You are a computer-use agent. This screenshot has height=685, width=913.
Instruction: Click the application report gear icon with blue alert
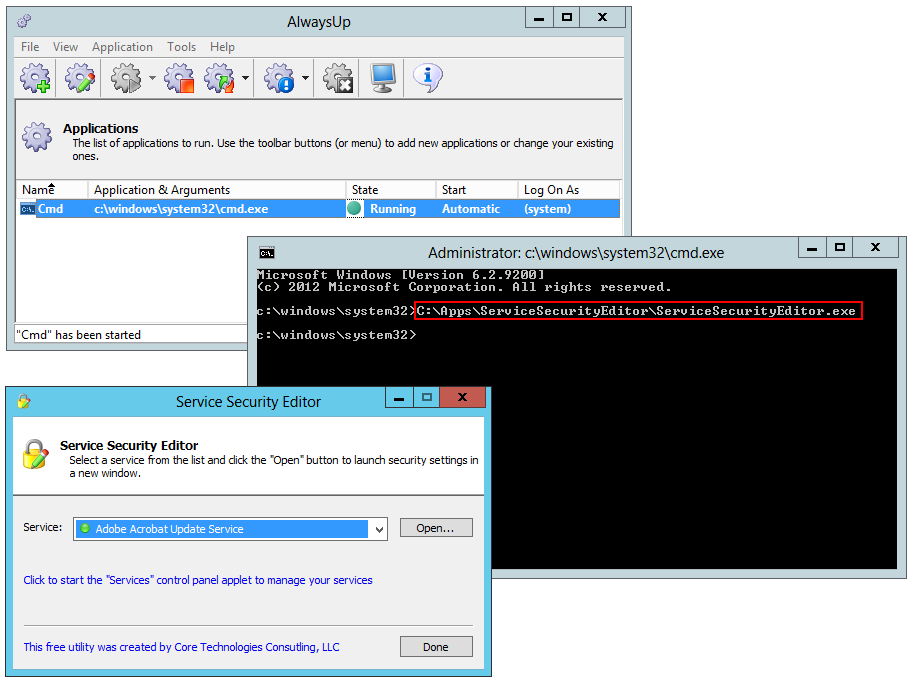tap(279, 78)
